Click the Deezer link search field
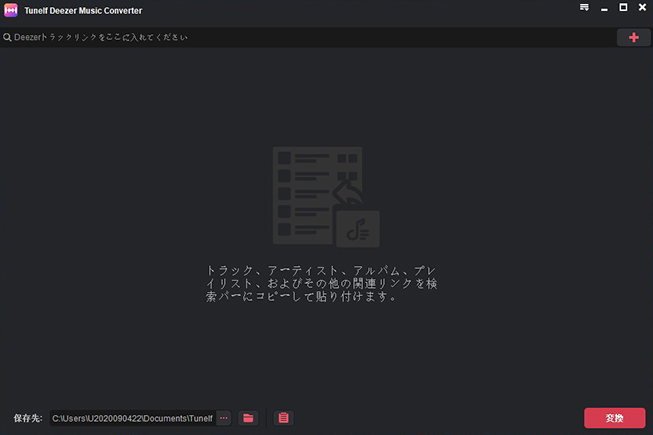 [x=308, y=37]
